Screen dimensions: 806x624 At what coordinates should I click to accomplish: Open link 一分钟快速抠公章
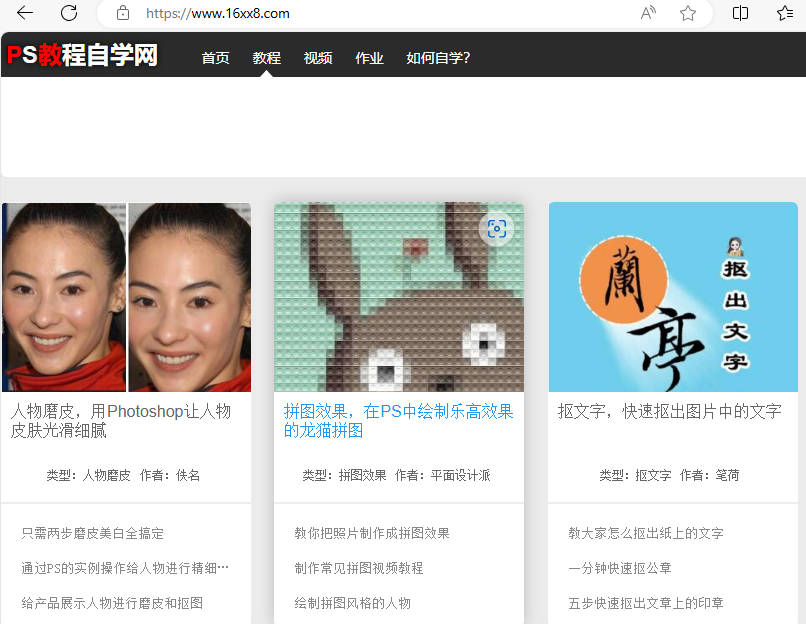620,568
